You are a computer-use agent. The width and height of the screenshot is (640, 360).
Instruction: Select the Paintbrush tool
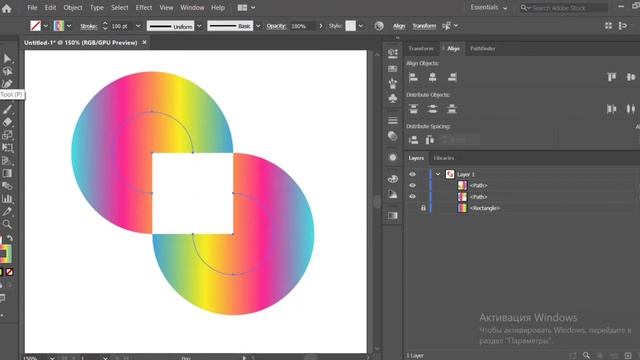pos(7,109)
